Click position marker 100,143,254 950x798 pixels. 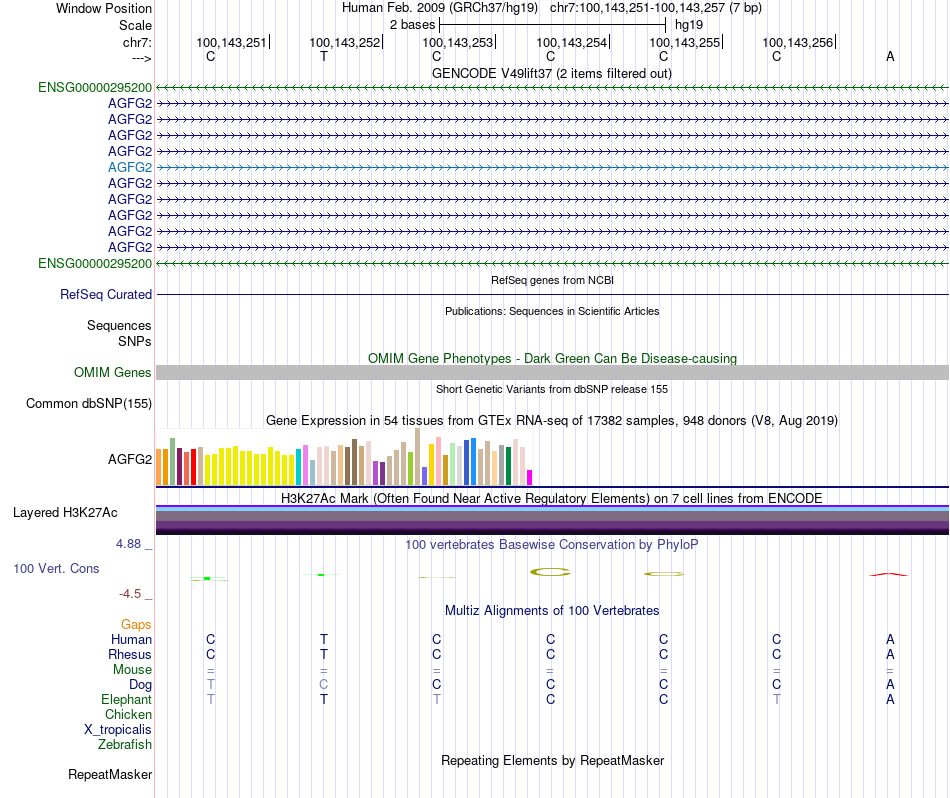tap(571, 42)
